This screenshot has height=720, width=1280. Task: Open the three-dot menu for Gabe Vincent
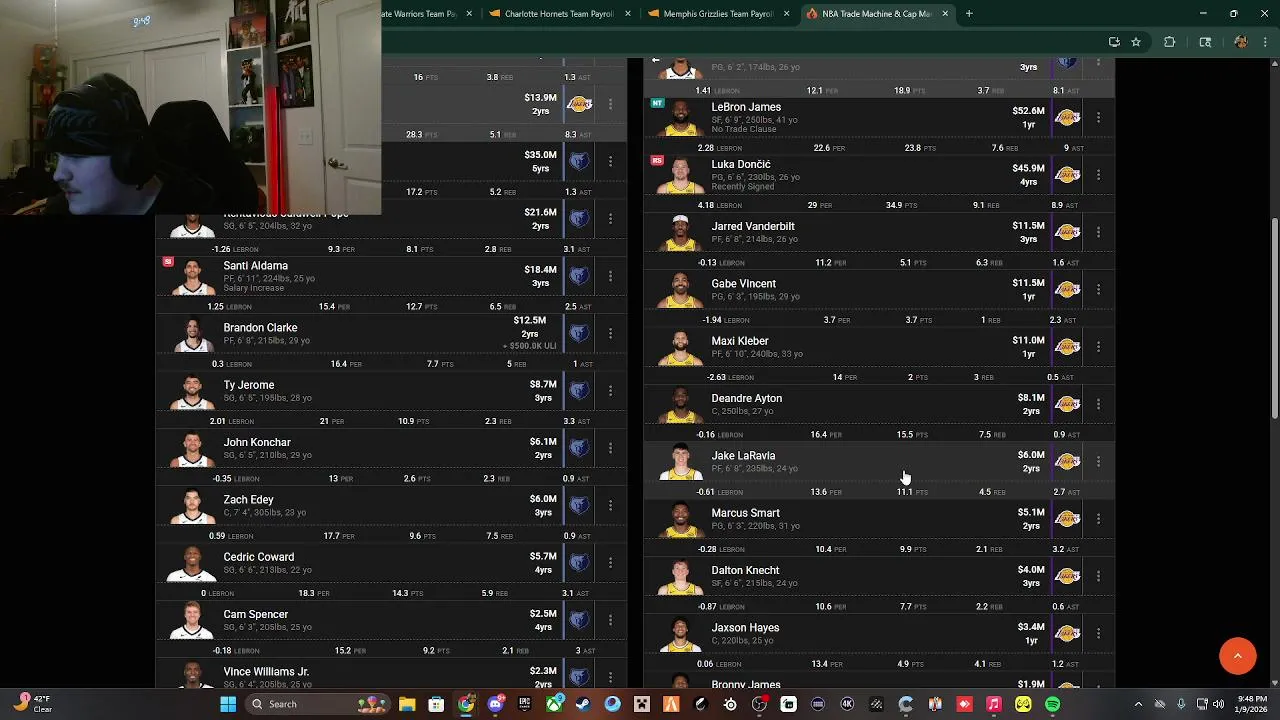coord(1098,290)
